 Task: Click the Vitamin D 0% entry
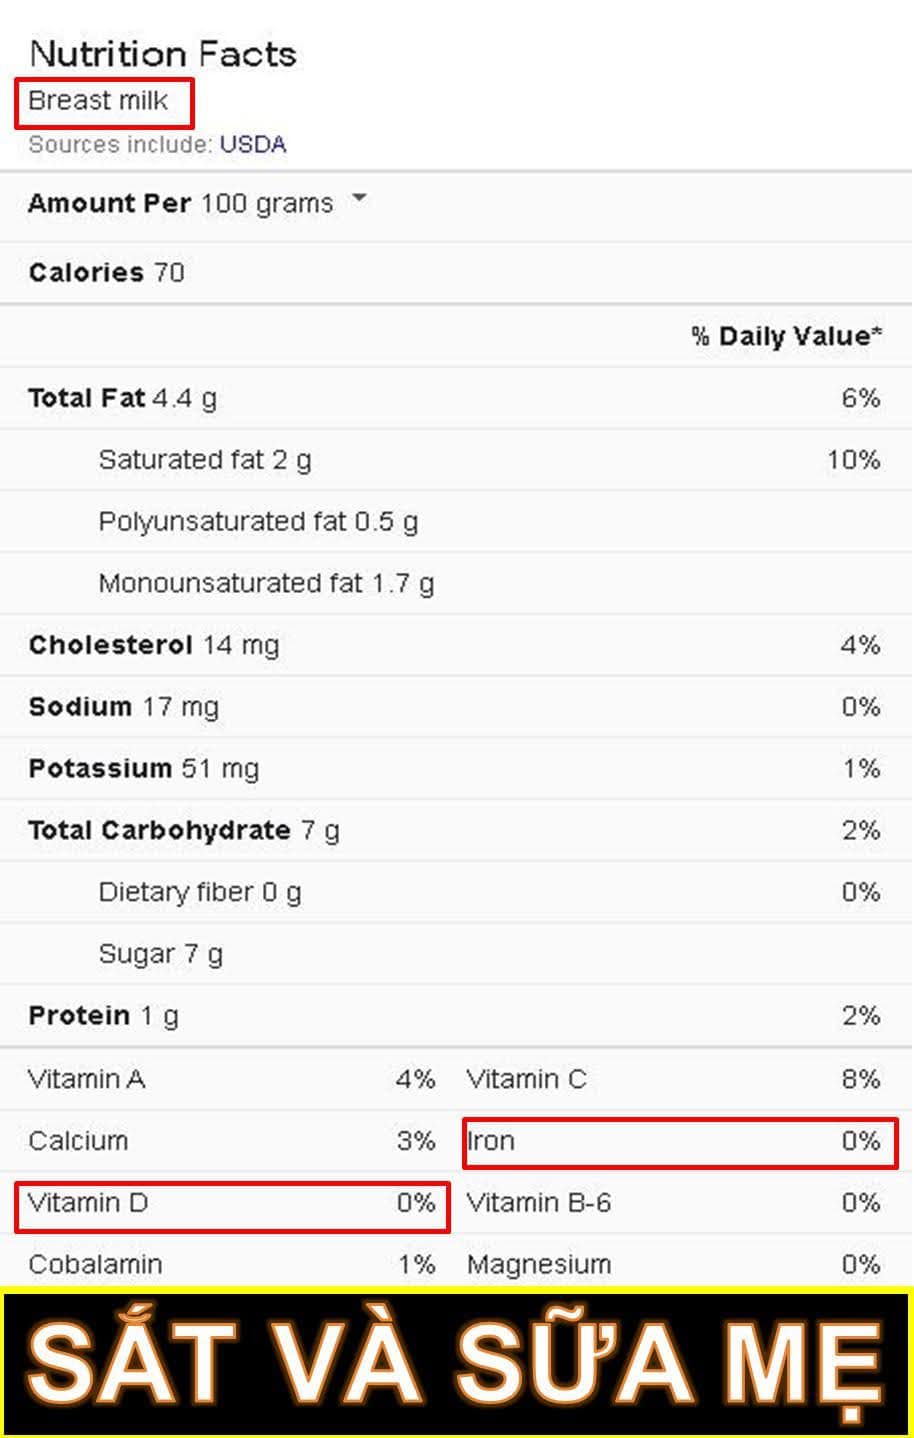point(232,1203)
